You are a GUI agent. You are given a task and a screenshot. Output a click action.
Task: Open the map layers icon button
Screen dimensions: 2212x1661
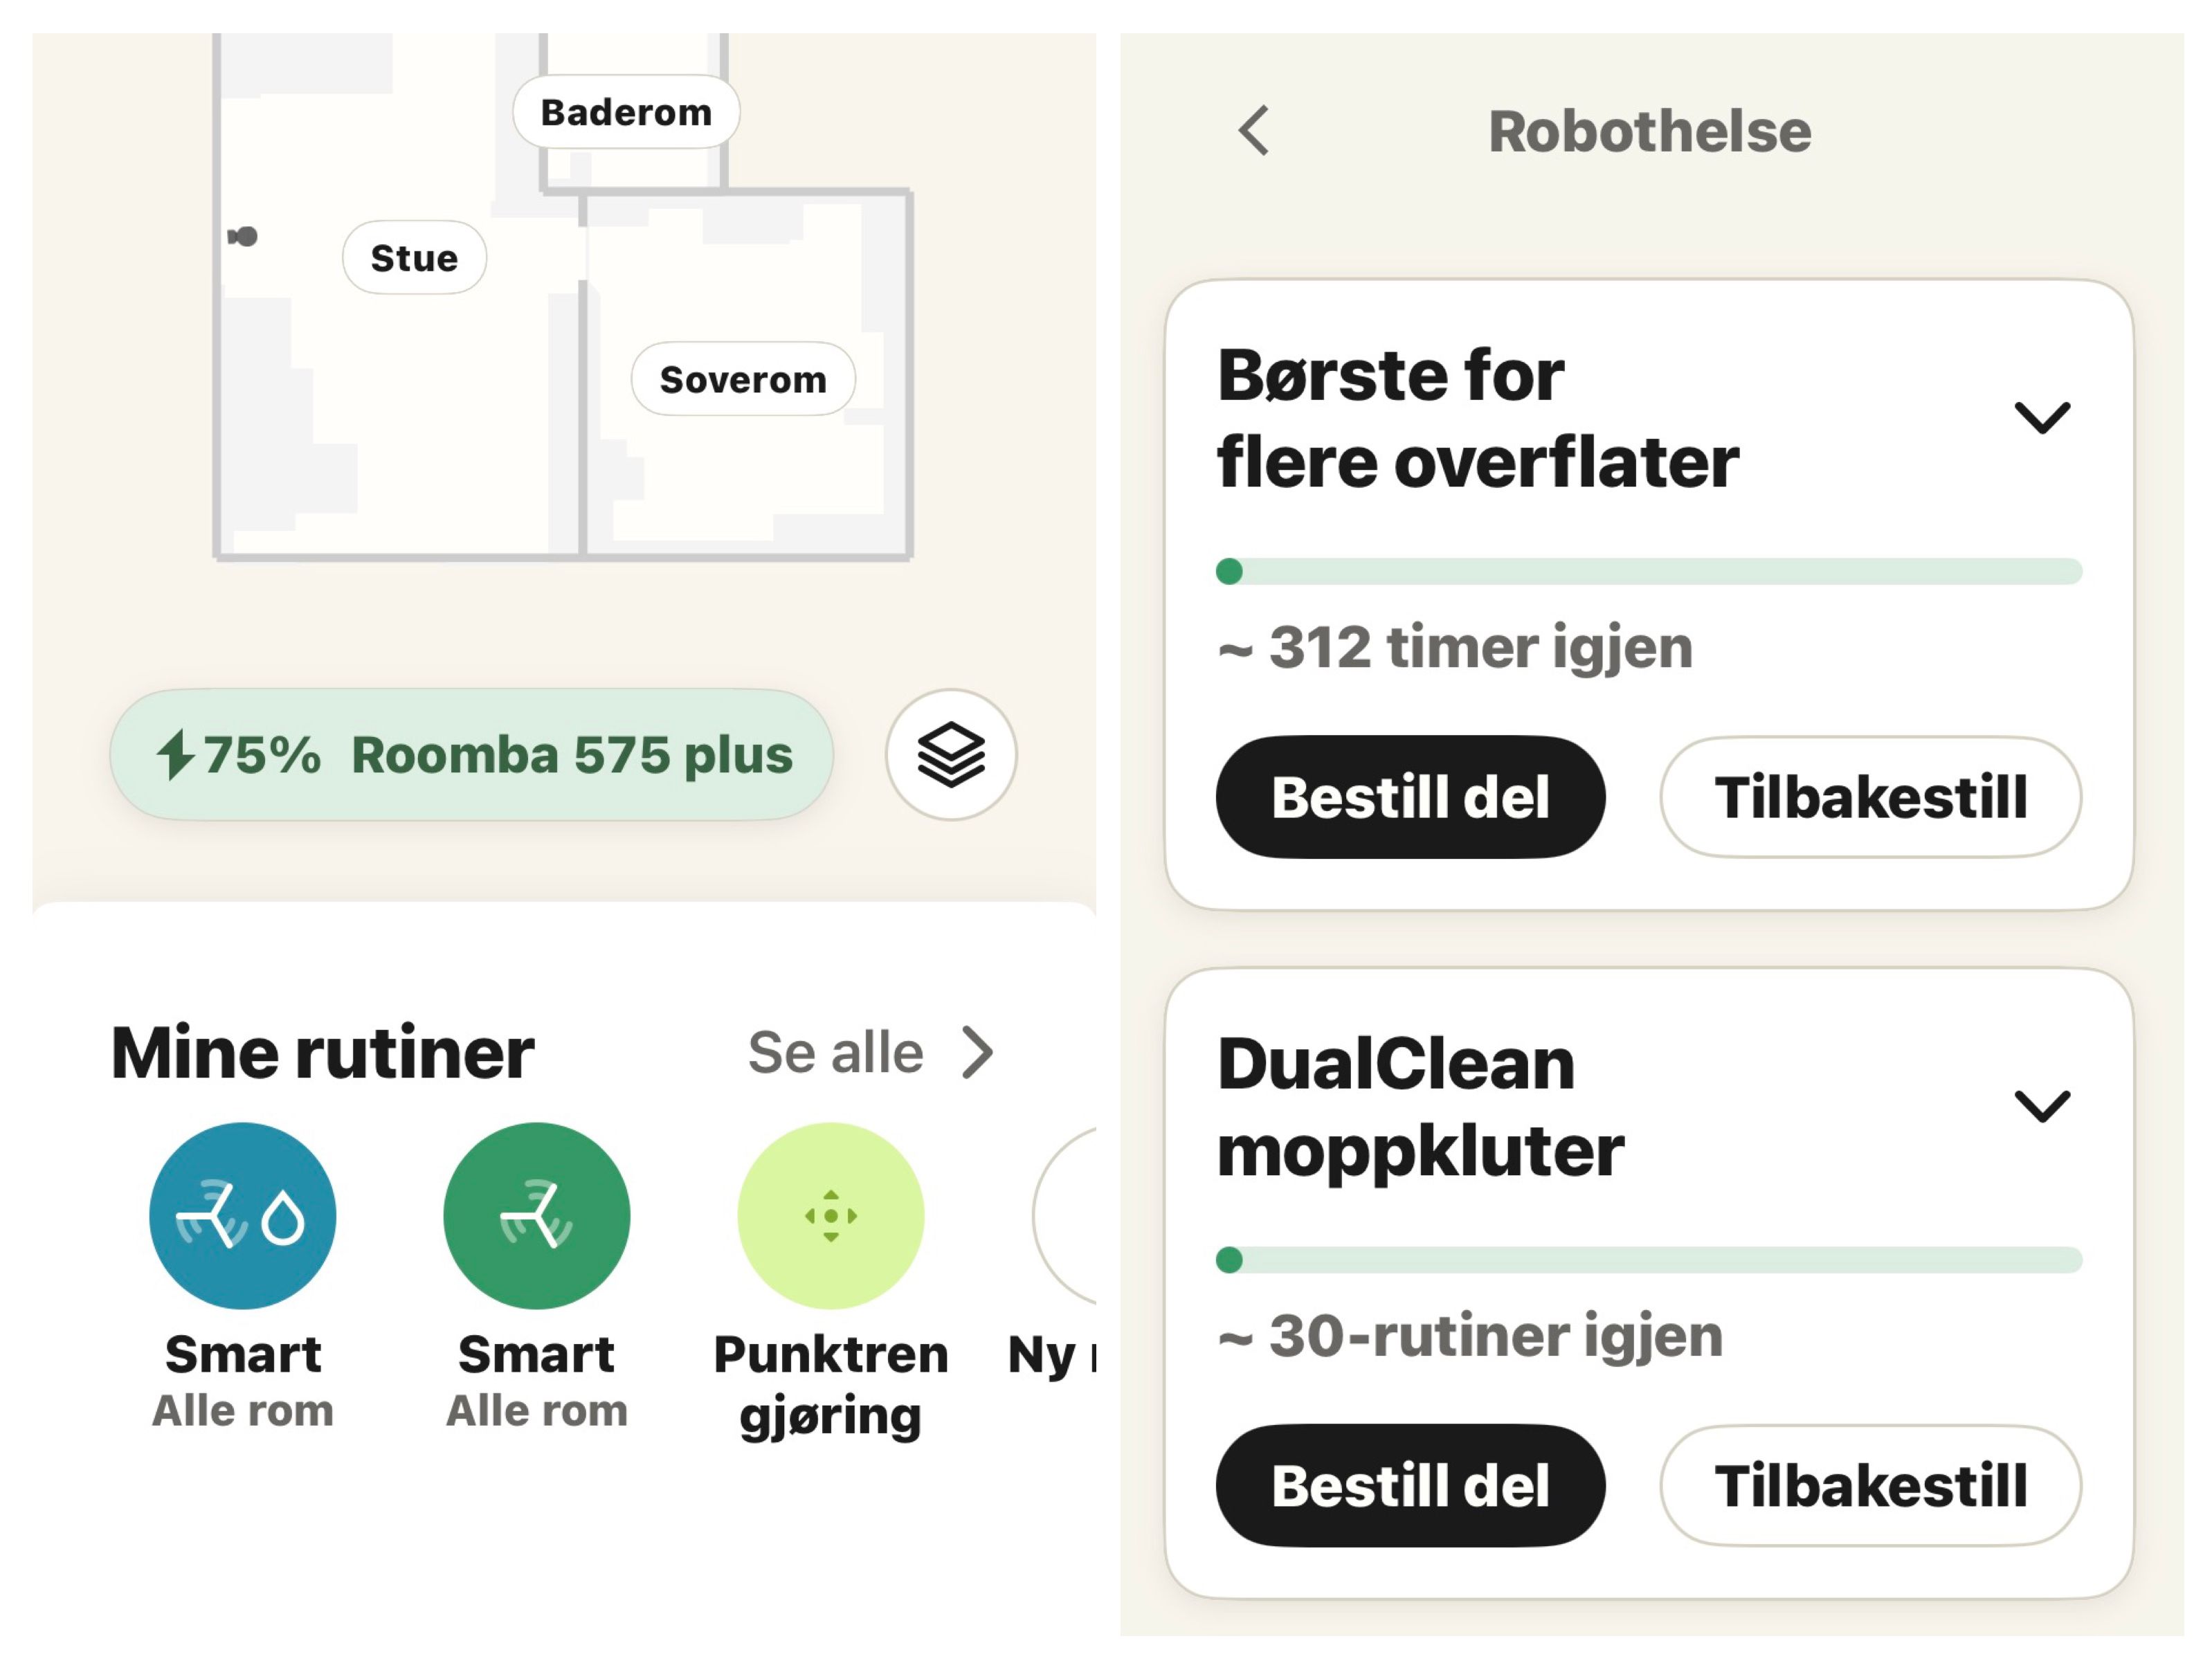click(950, 755)
